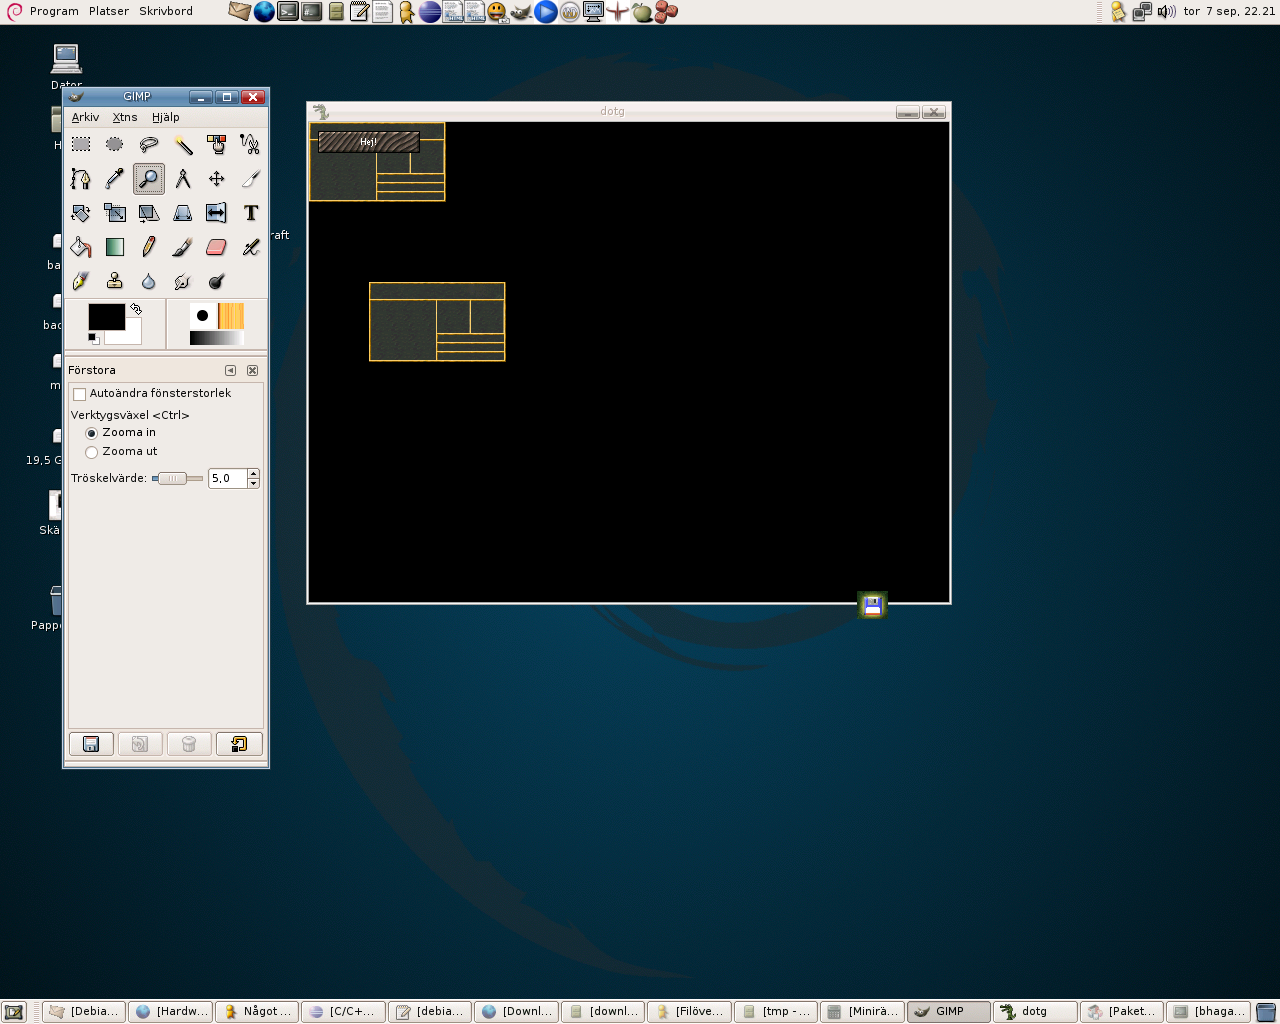Open the Hjälp menu in GIMP

(166, 117)
